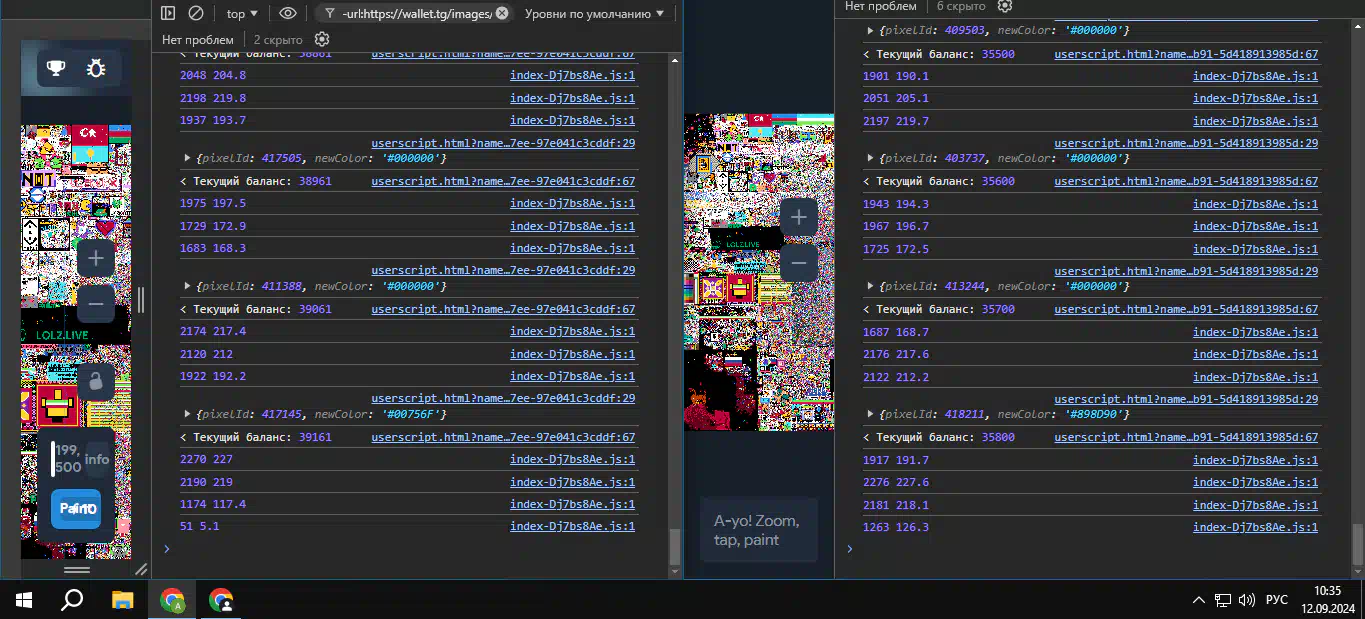Open userscript link beside 'Текущий баланс: 39161'
Viewport: 1365px width, 619px height.
pos(503,437)
